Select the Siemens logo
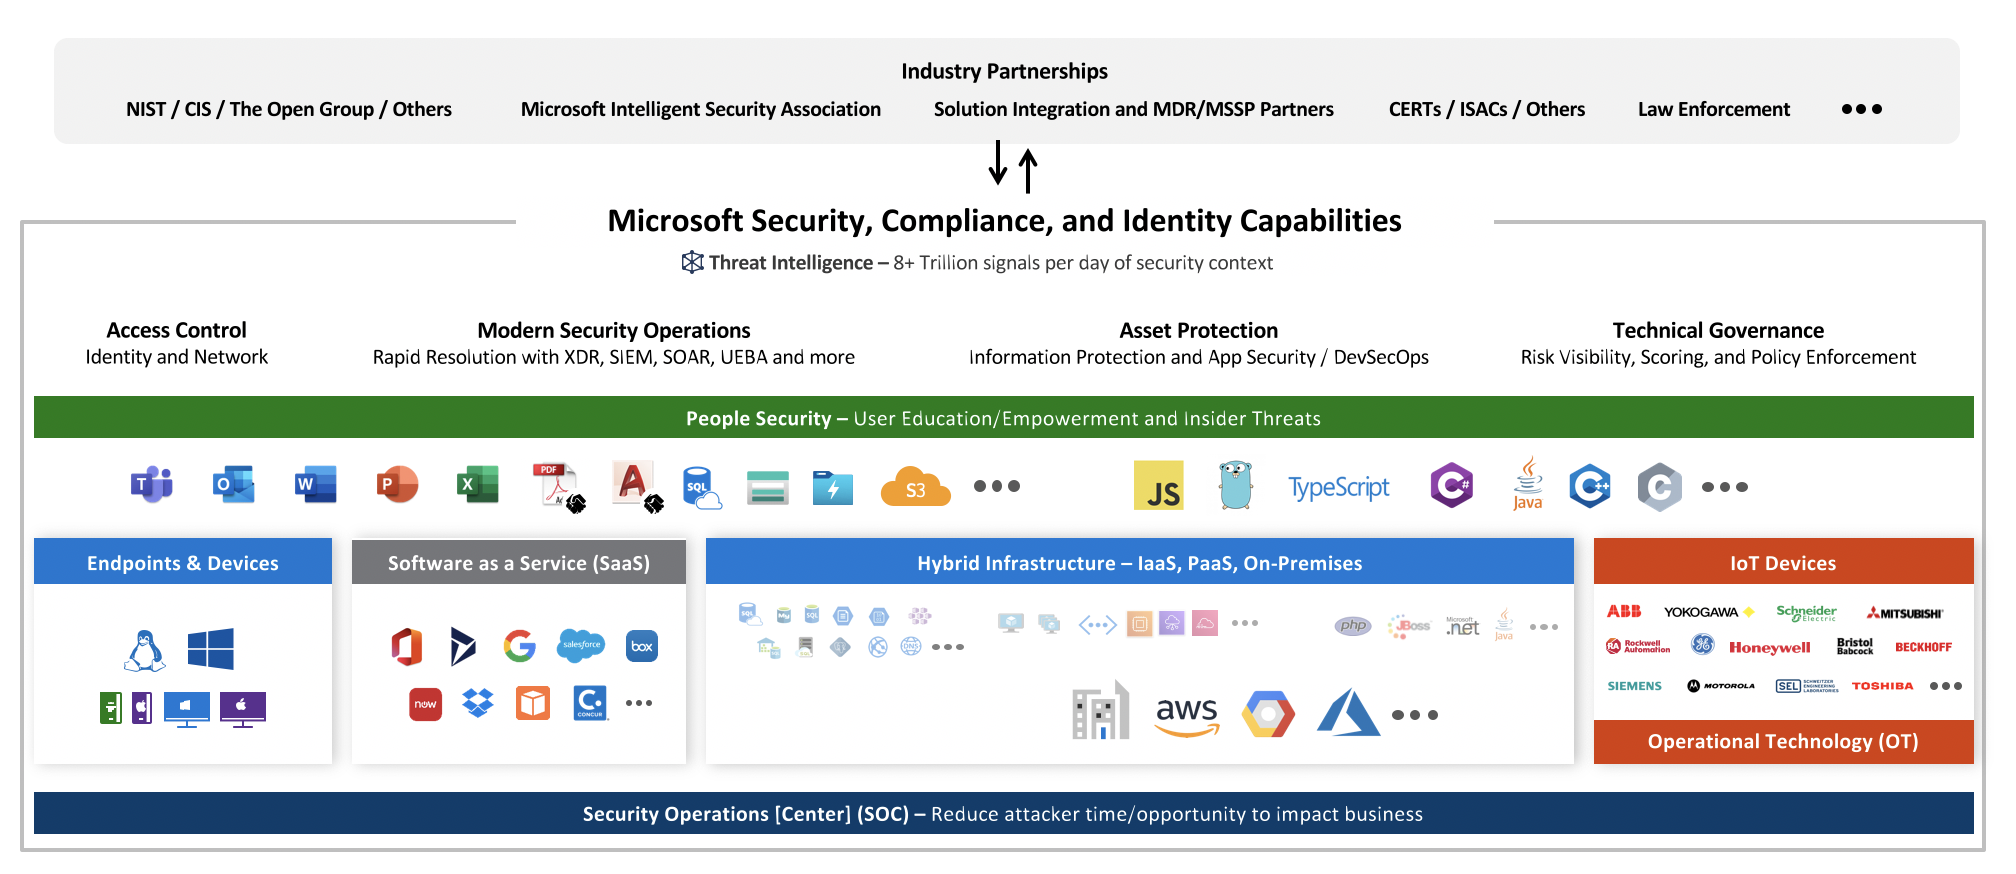 pos(1634,686)
